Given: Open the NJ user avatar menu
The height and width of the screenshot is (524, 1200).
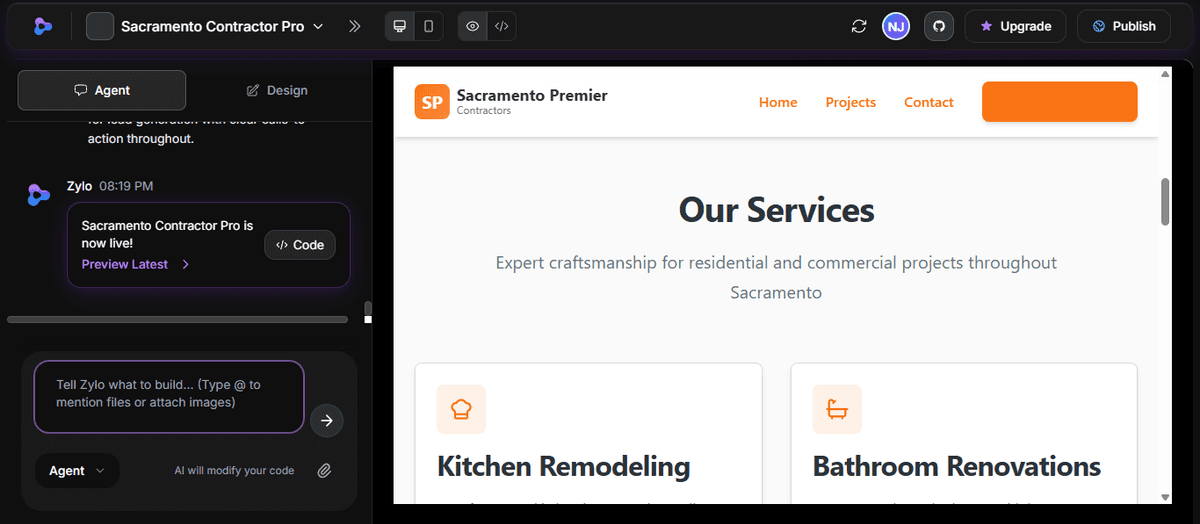Looking at the screenshot, I should 896,26.
